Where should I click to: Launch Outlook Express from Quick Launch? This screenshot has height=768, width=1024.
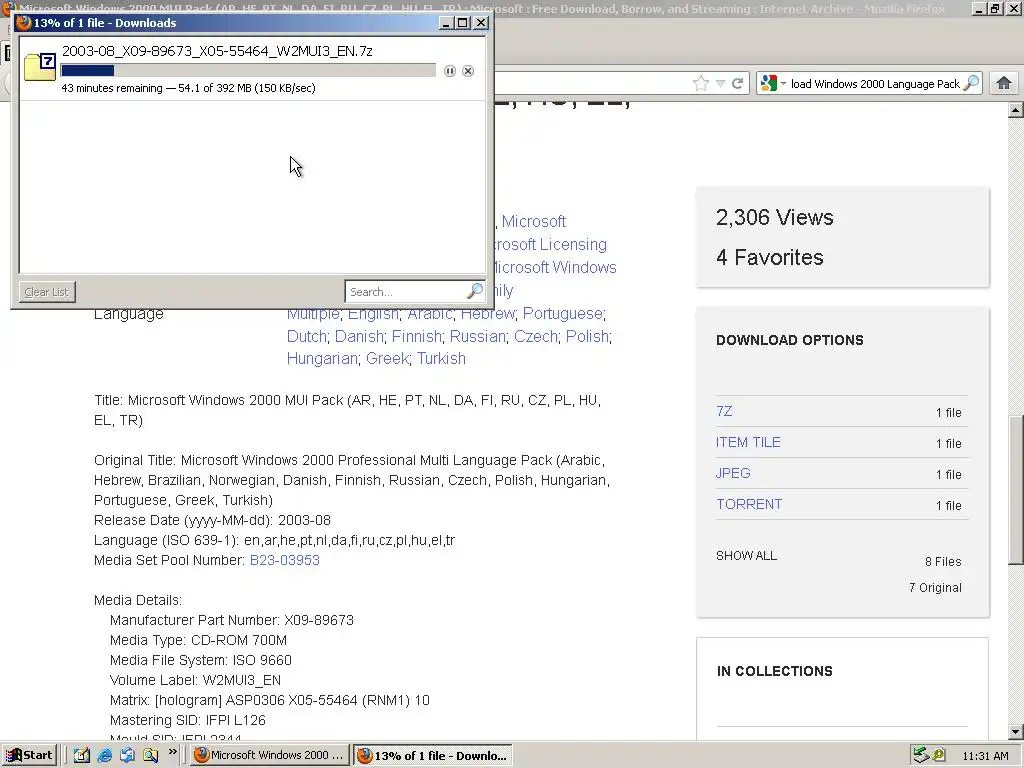point(127,755)
